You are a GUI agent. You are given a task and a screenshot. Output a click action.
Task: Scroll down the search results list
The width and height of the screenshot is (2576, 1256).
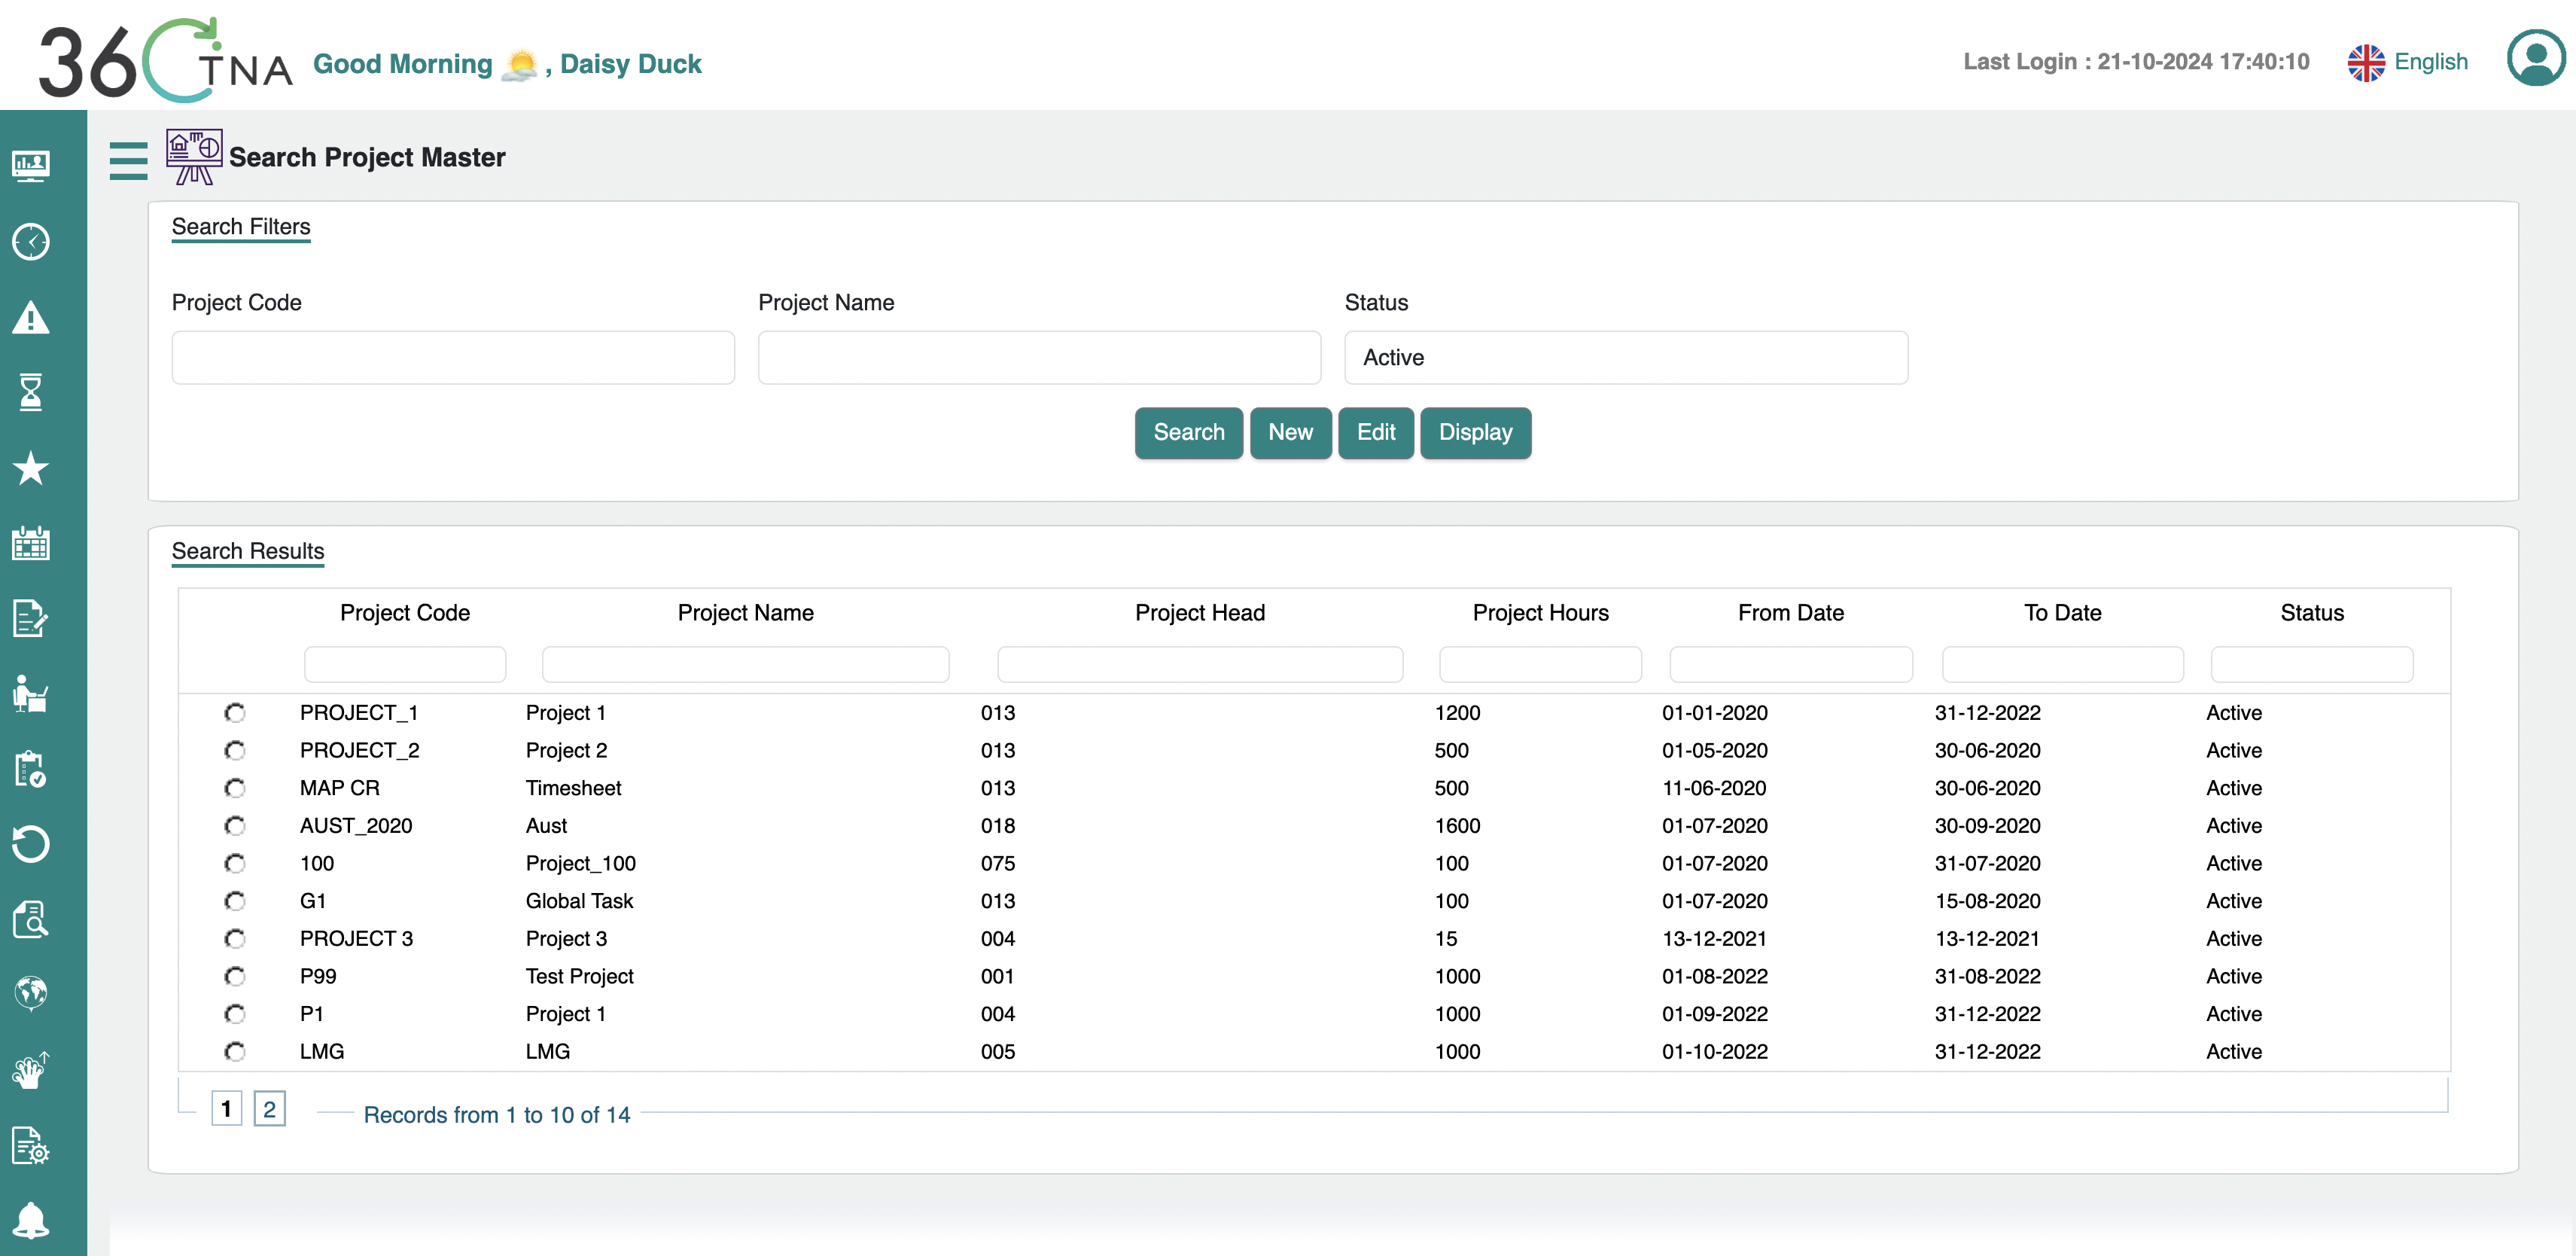[269, 1108]
